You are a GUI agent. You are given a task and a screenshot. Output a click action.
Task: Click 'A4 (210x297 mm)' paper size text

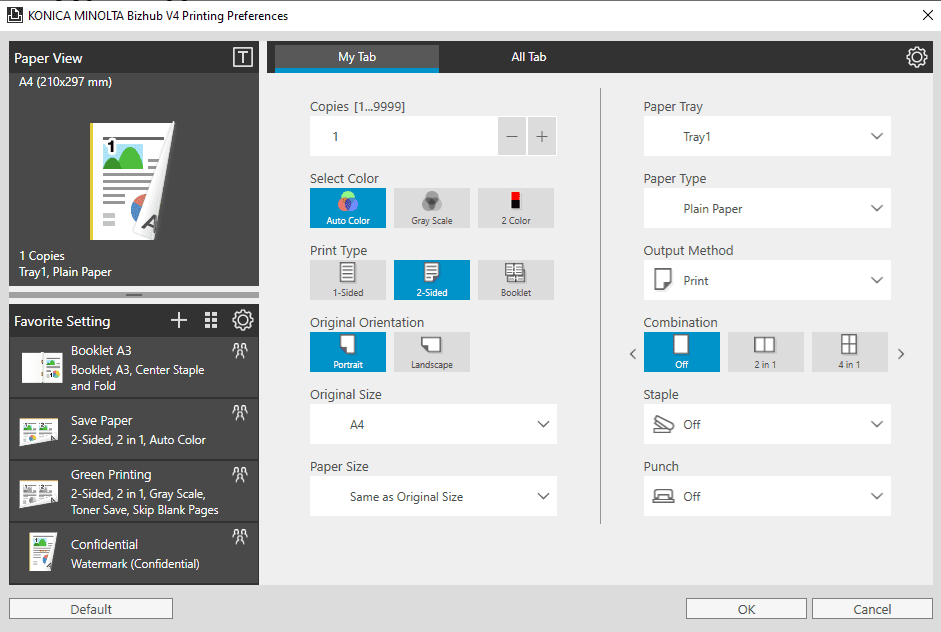(65, 82)
